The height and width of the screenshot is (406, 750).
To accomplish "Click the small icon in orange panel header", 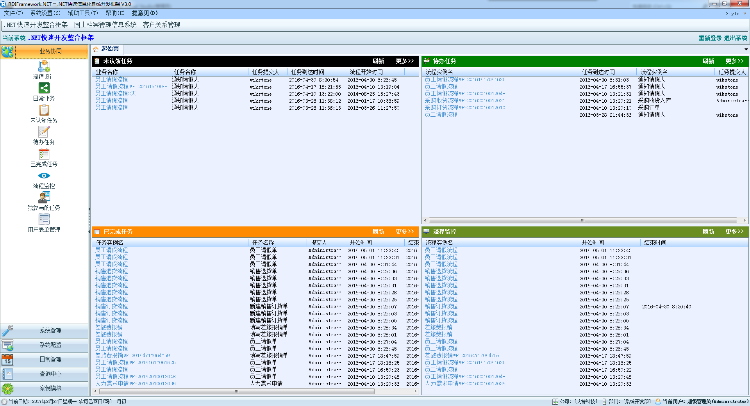I will click(97, 231).
